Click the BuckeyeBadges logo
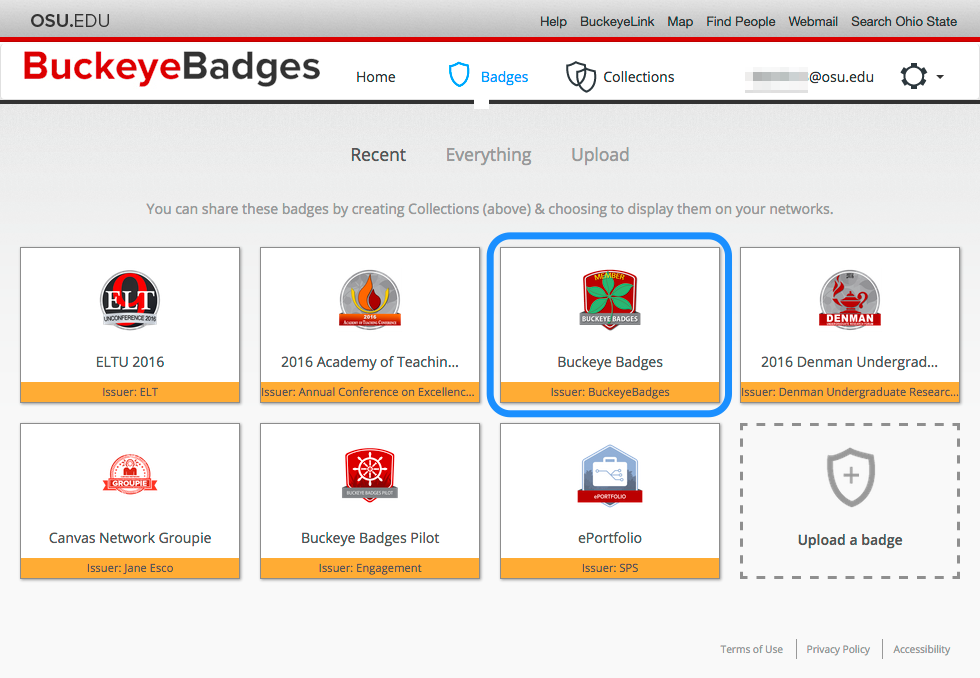Viewport: 980px width, 678px height. coord(172,67)
